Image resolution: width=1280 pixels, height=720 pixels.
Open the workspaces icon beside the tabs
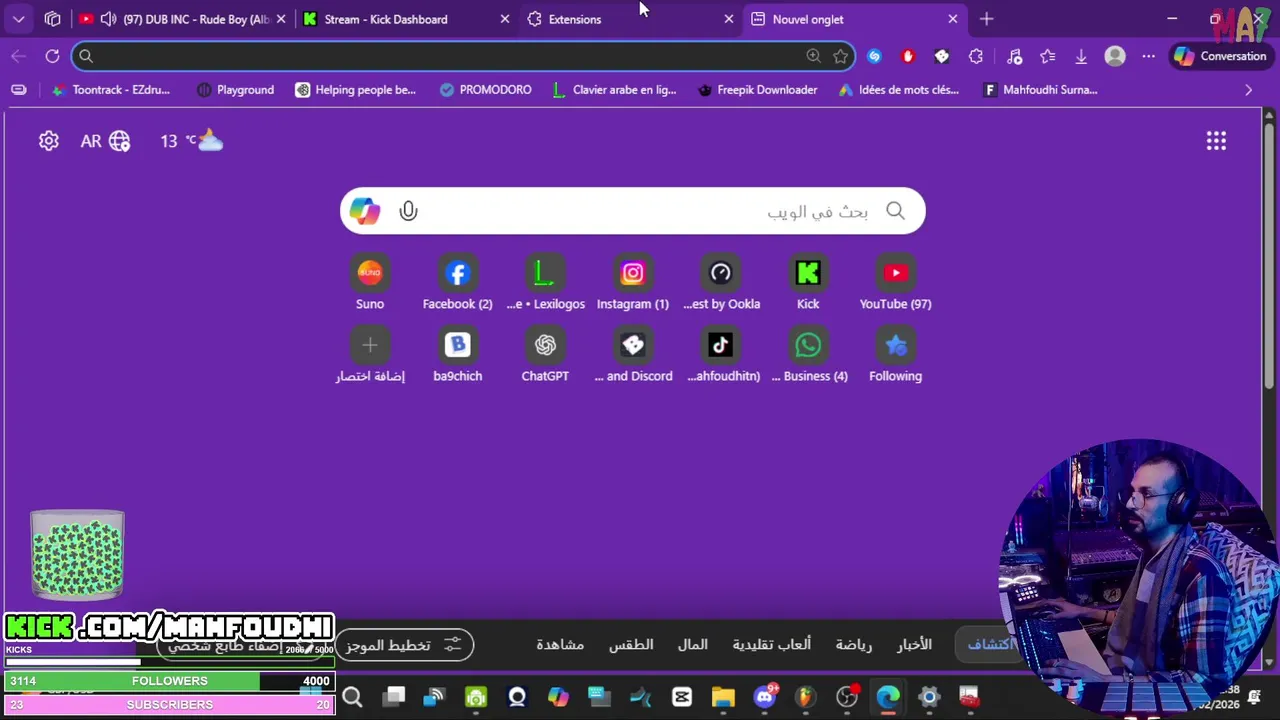pos(53,19)
